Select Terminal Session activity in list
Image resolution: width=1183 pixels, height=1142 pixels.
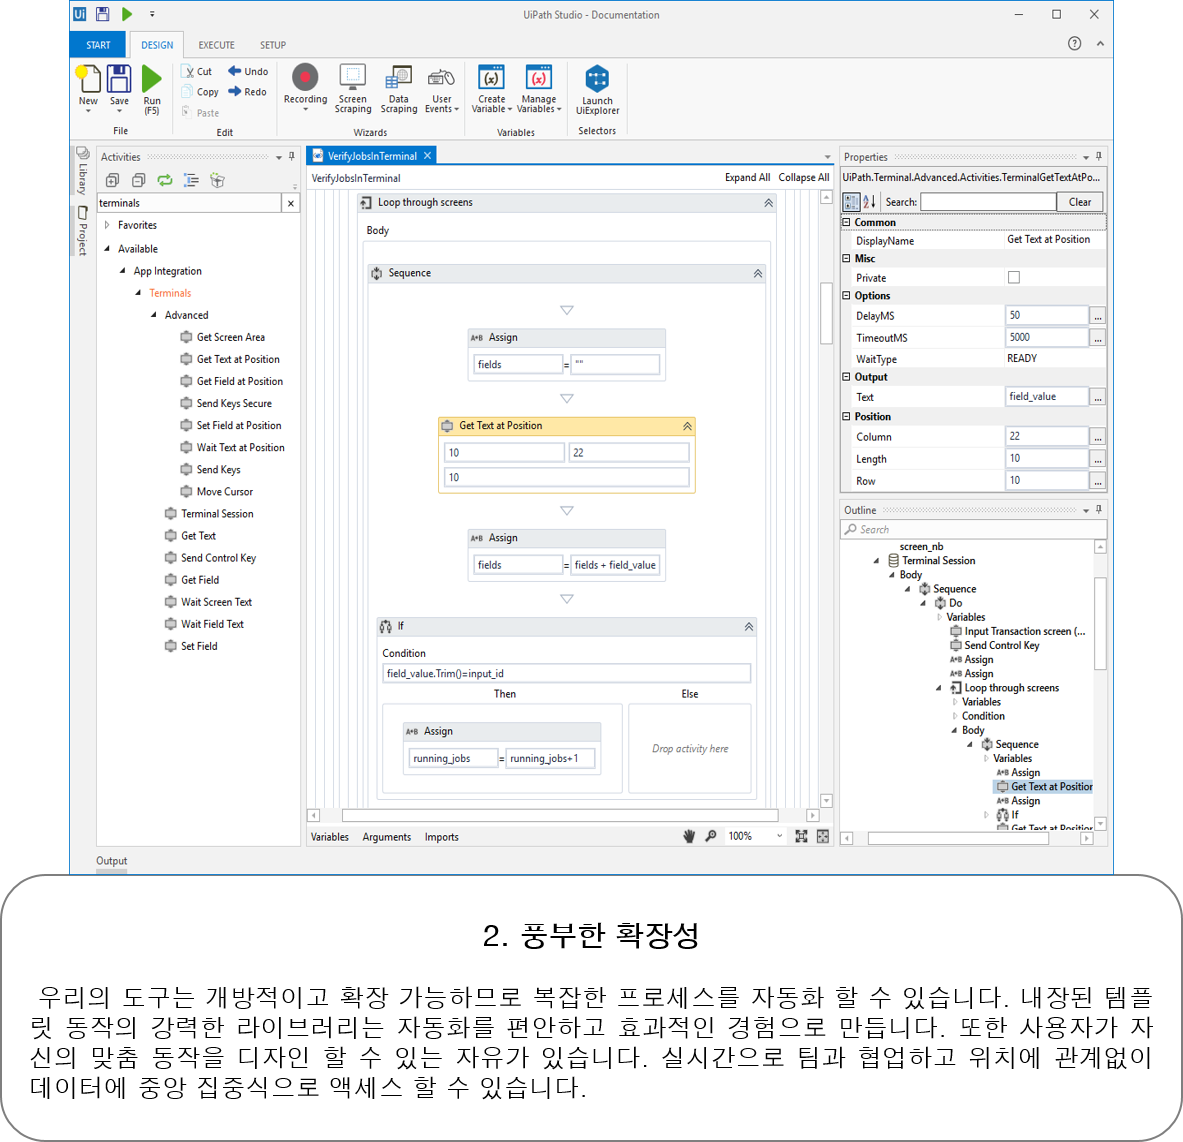209,514
